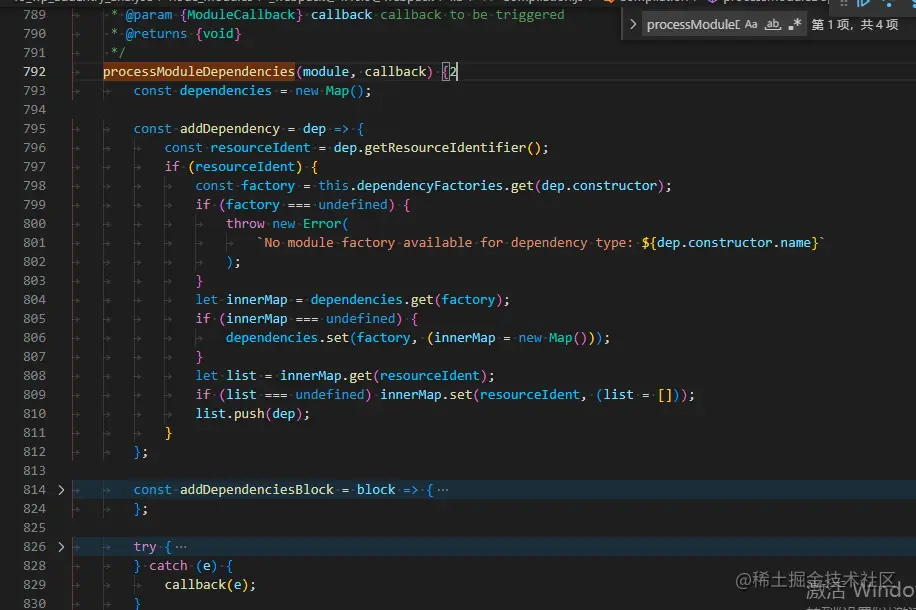
Task: Click 'innerMap.set' on line 809
Action: coord(426,395)
